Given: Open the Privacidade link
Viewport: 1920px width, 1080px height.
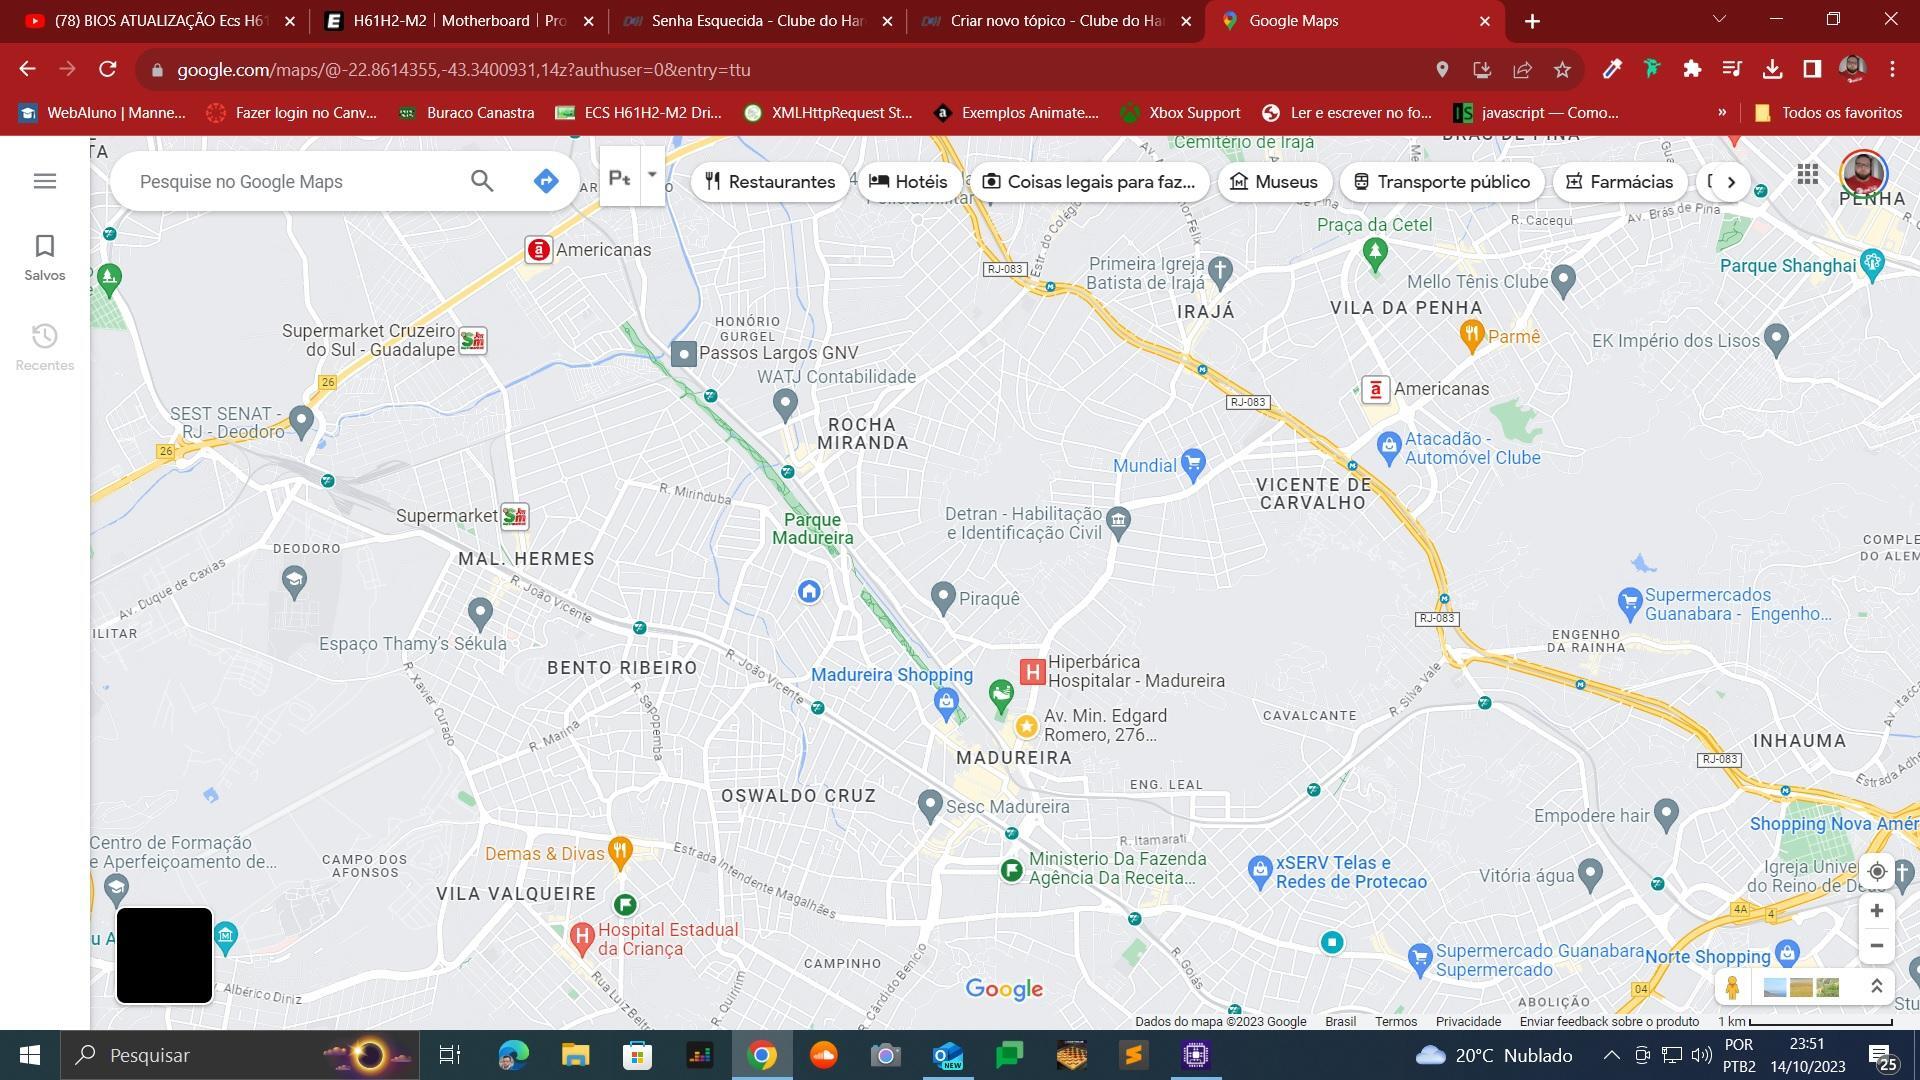Looking at the screenshot, I should pos(1468,1021).
